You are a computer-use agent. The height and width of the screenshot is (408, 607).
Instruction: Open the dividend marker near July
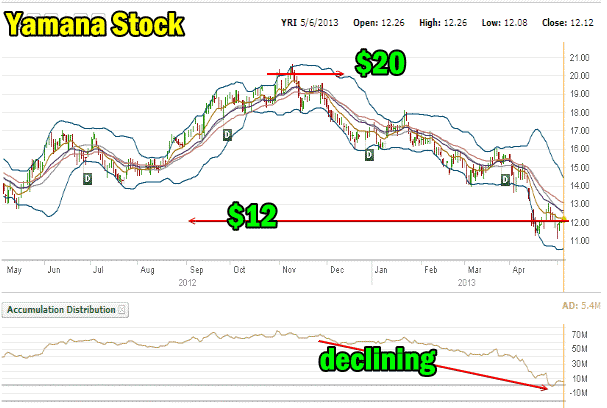click(x=87, y=179)
